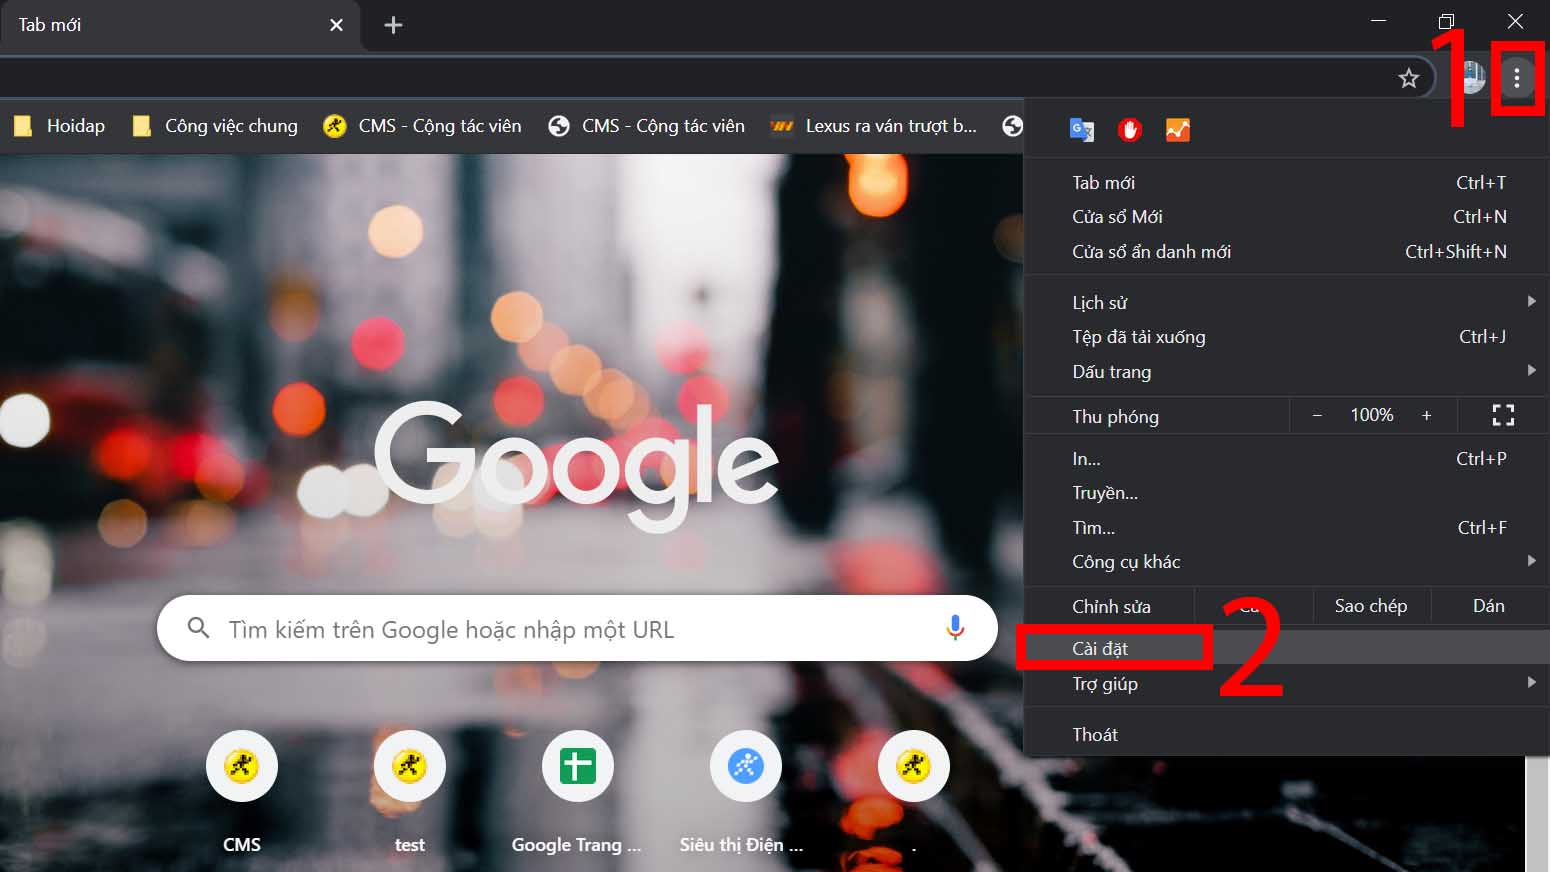This screenshot has width=1550, height=872.
Task: Open the 'Công việc chung' bookmark folder
Action: pos(216,126)
